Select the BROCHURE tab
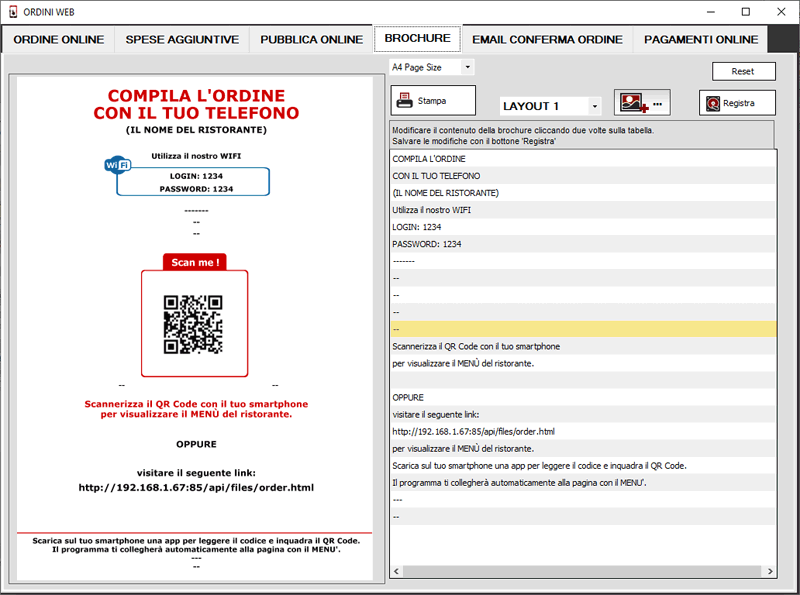Viewport: 800px width, 595px height. [x=417, y=38]
